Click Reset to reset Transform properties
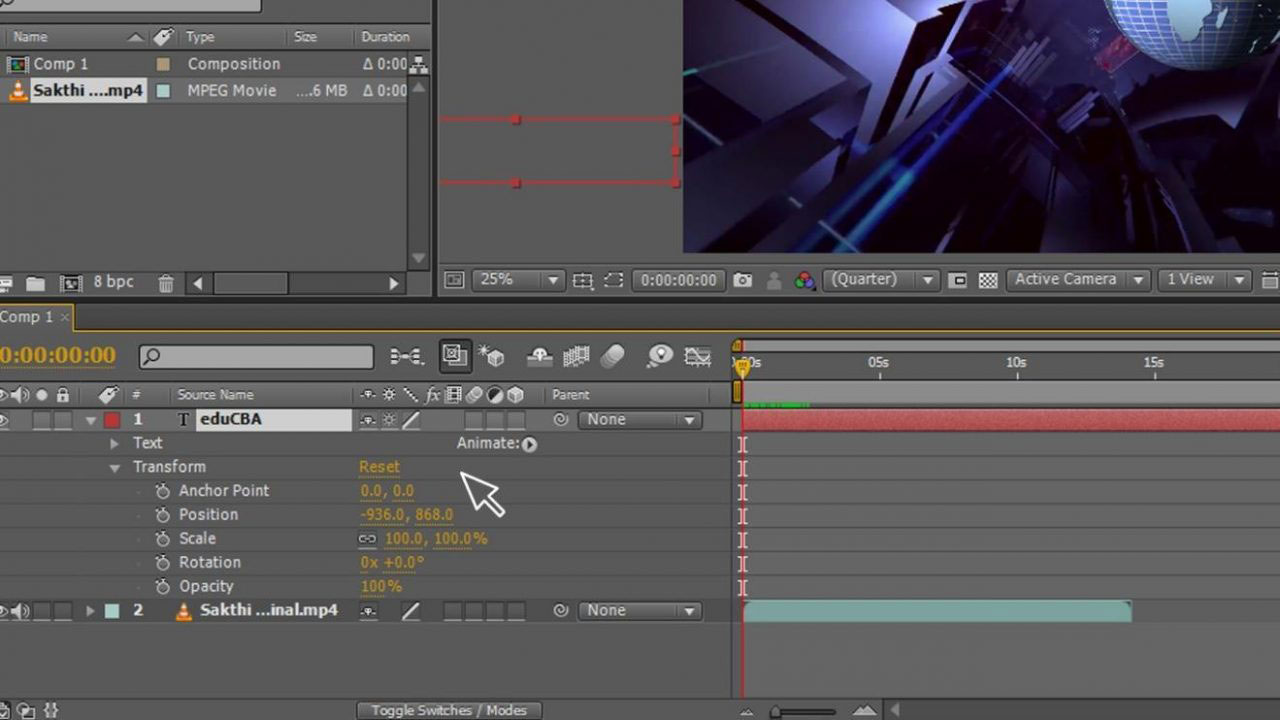 click(x=379, y=466)
